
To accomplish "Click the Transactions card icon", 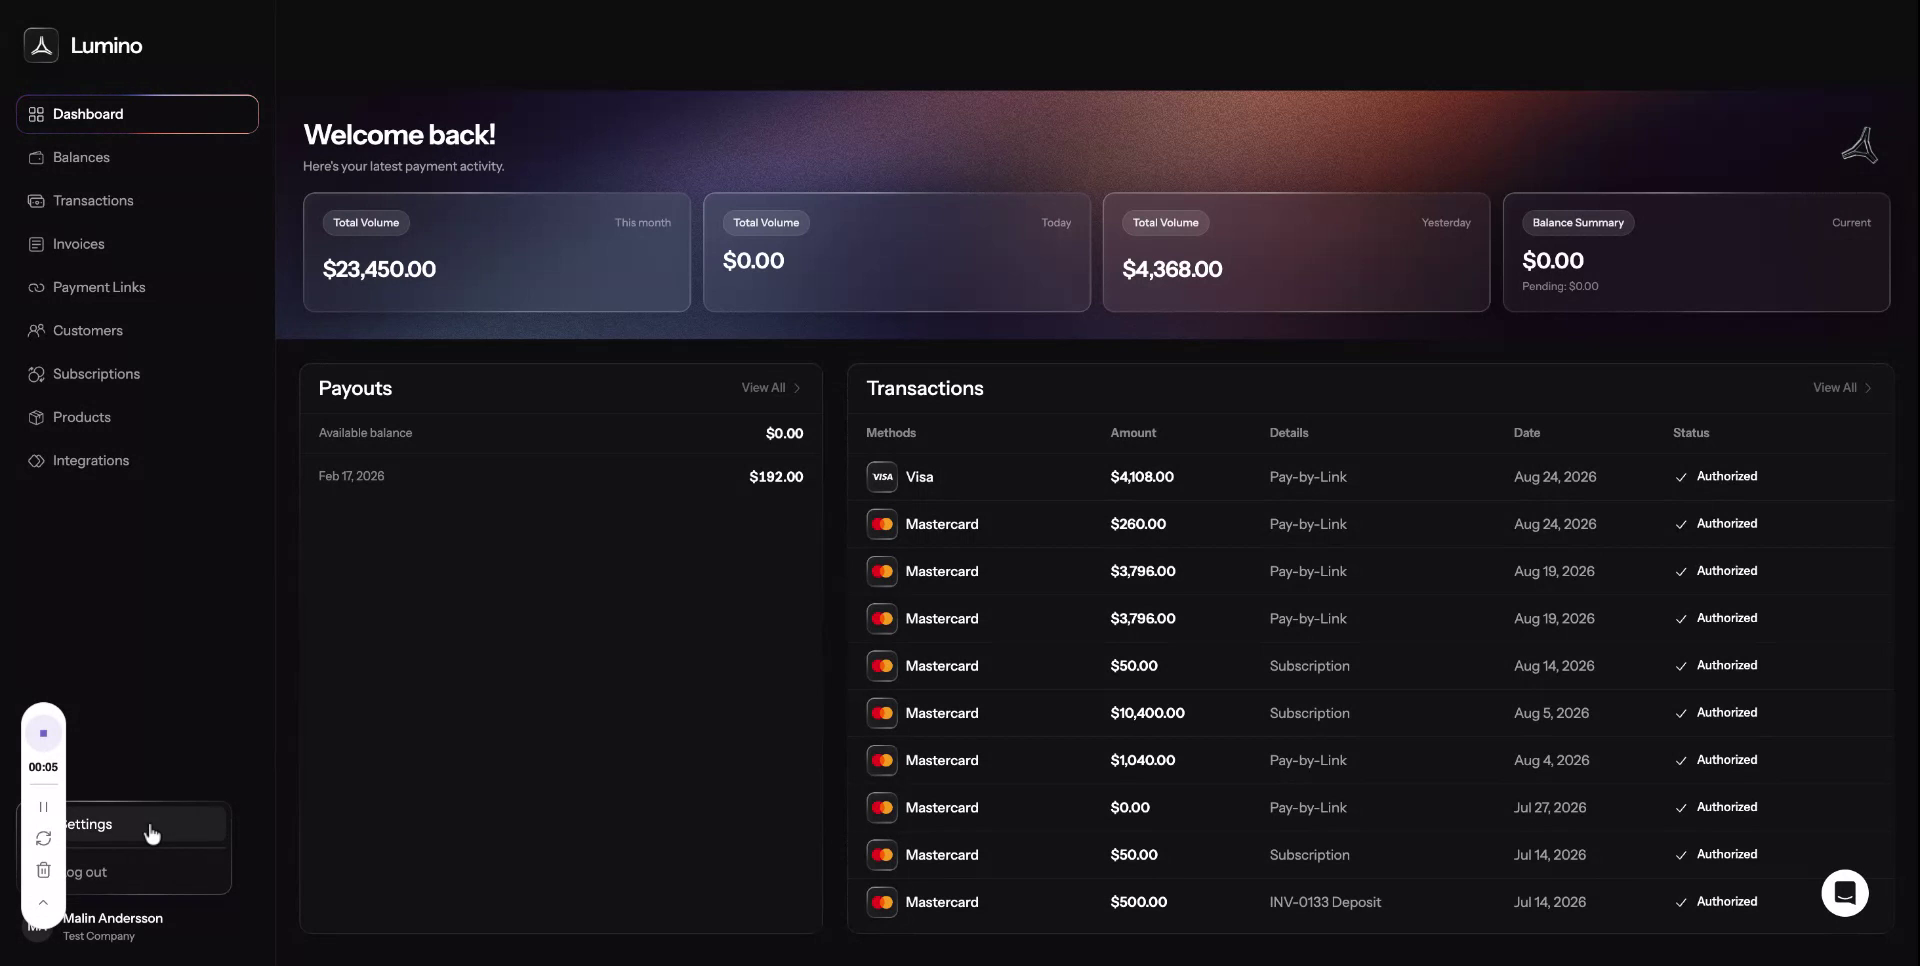I will (x=36, y=201).
